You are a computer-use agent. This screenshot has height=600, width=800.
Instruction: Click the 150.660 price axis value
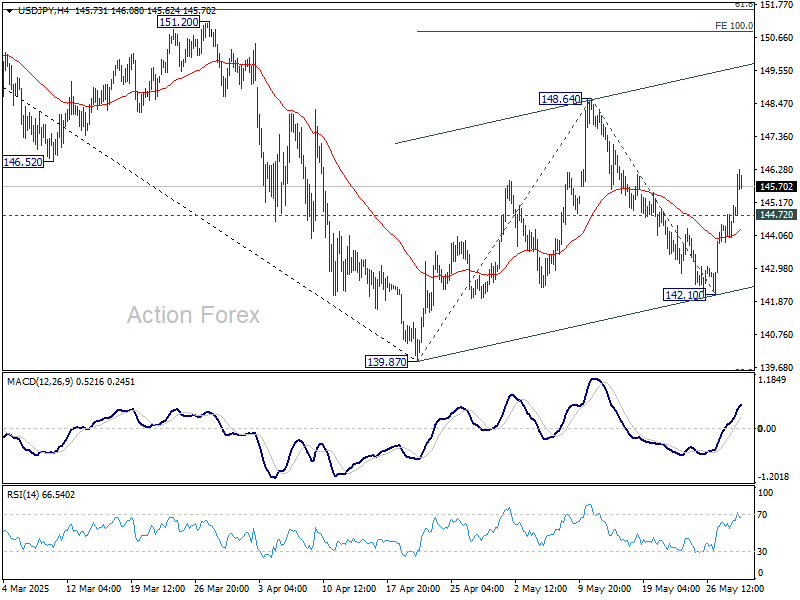777,38
